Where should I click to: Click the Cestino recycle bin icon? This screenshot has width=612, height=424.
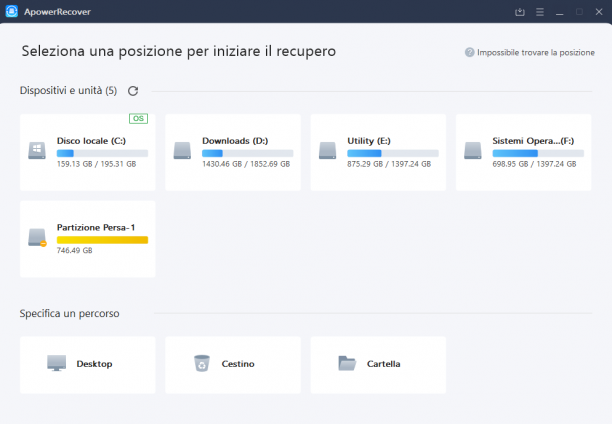pos(202,363)
